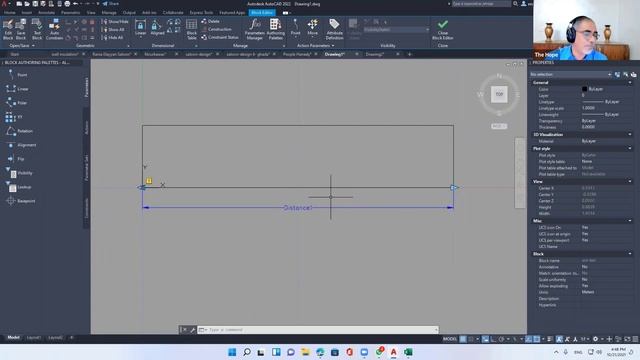
Task: Collapse the Block properties section
Action: coord(630,254)
